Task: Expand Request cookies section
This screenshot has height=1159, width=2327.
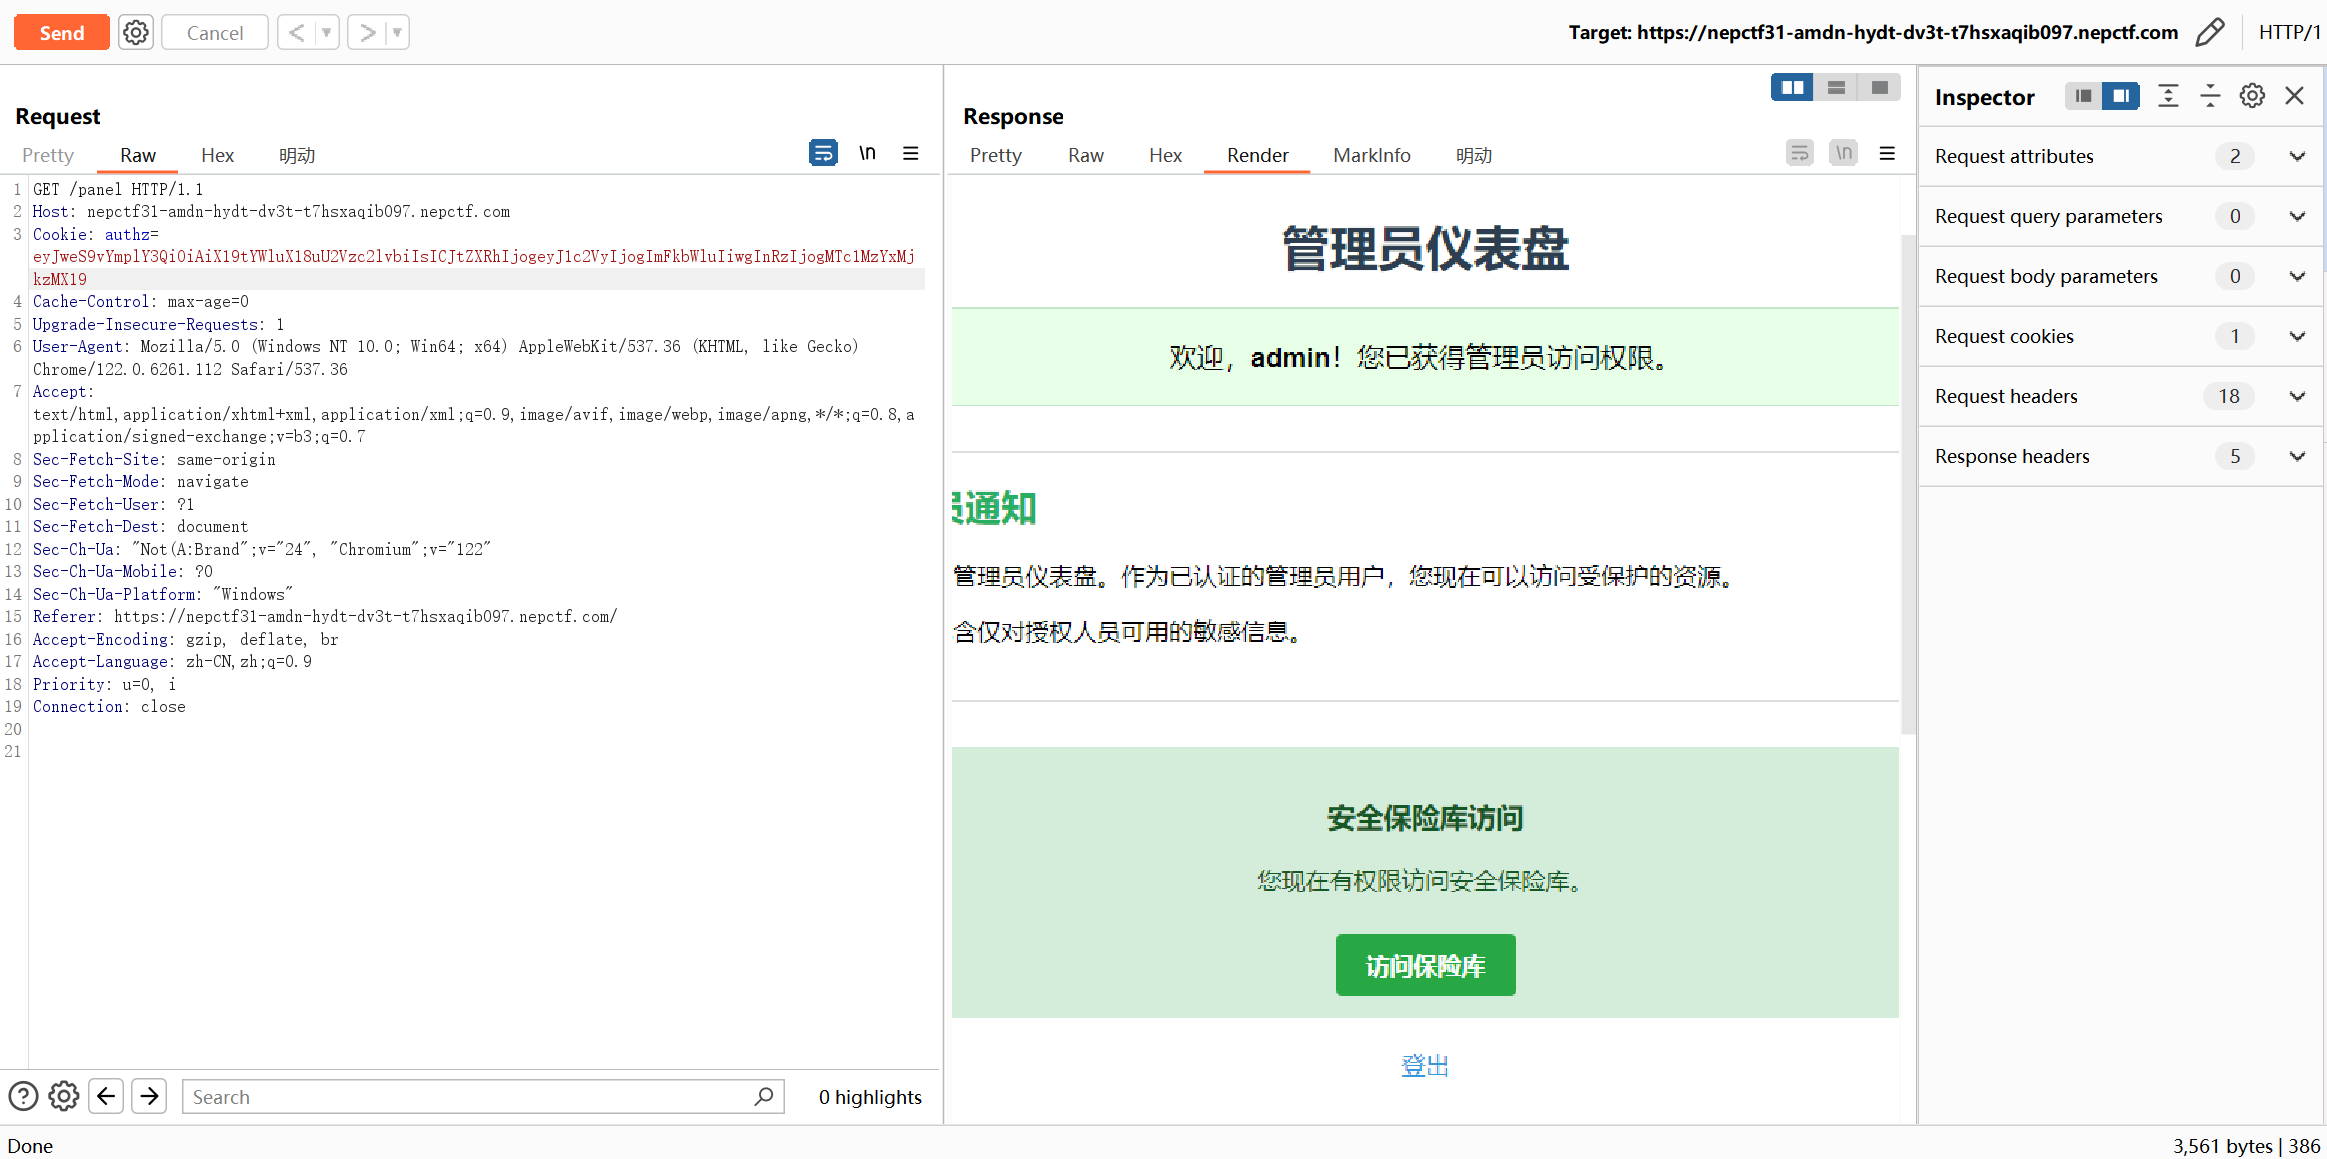Action: pos(2297,336)
